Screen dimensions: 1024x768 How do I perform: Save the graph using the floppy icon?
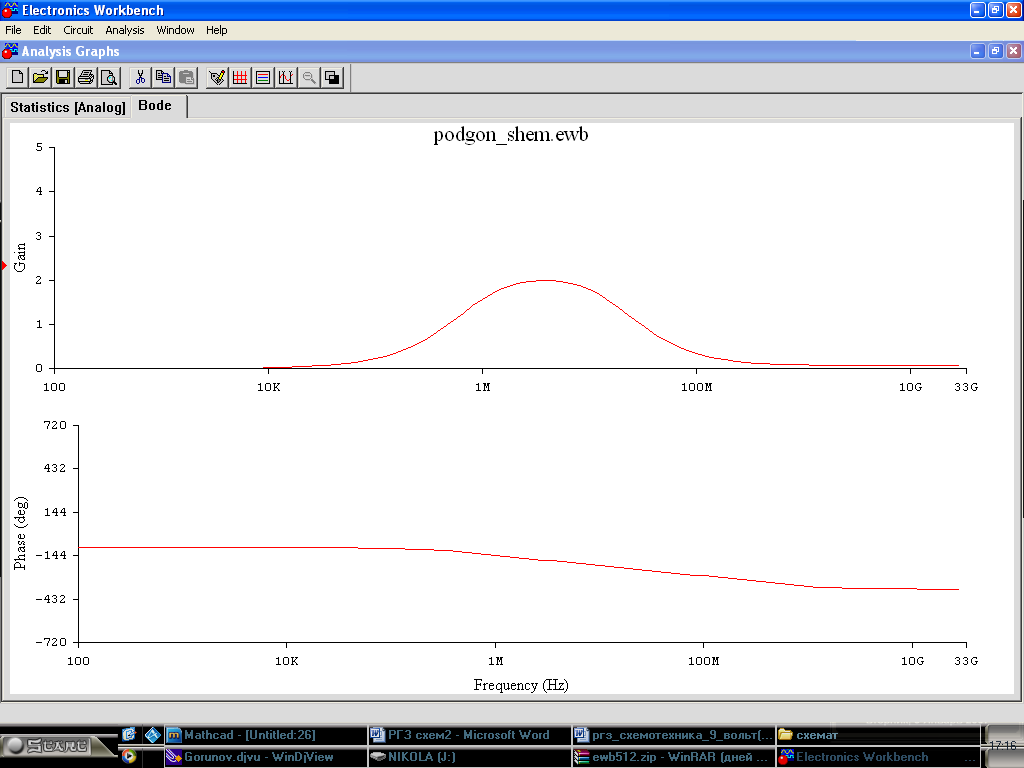63,78
